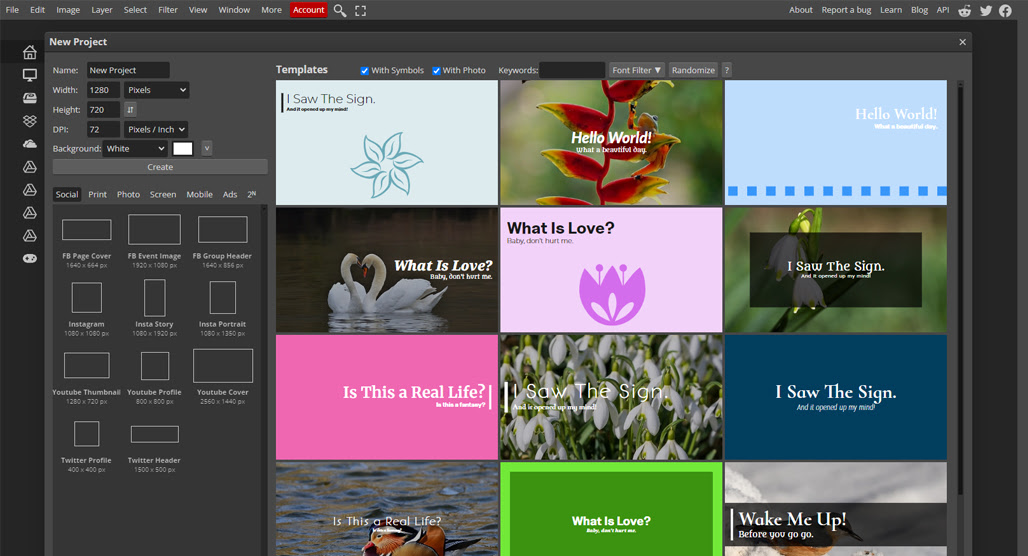
Task: Choose the FB Page Cover preset
Action: [x=87, y=241]
